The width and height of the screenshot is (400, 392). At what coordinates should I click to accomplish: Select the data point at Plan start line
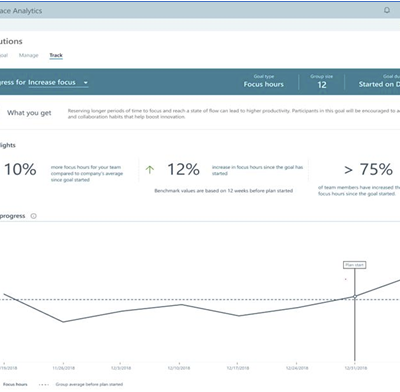[355, 296]
